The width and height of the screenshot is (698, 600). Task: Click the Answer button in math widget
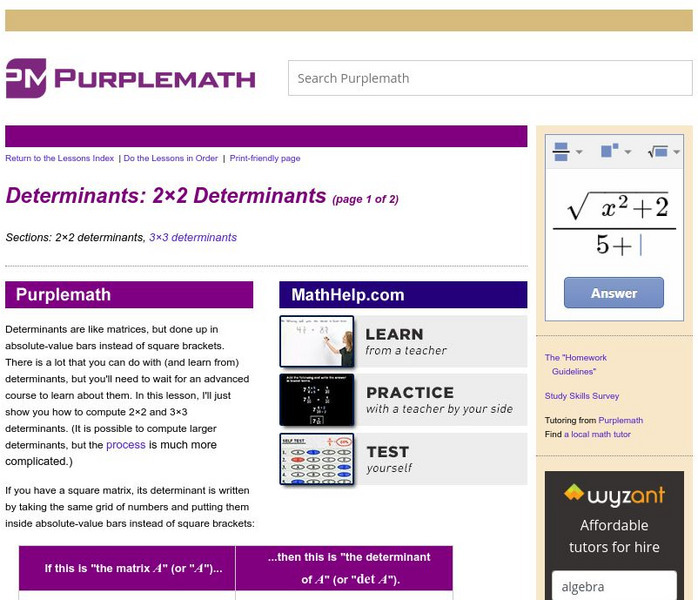click(x=614, y=293)
